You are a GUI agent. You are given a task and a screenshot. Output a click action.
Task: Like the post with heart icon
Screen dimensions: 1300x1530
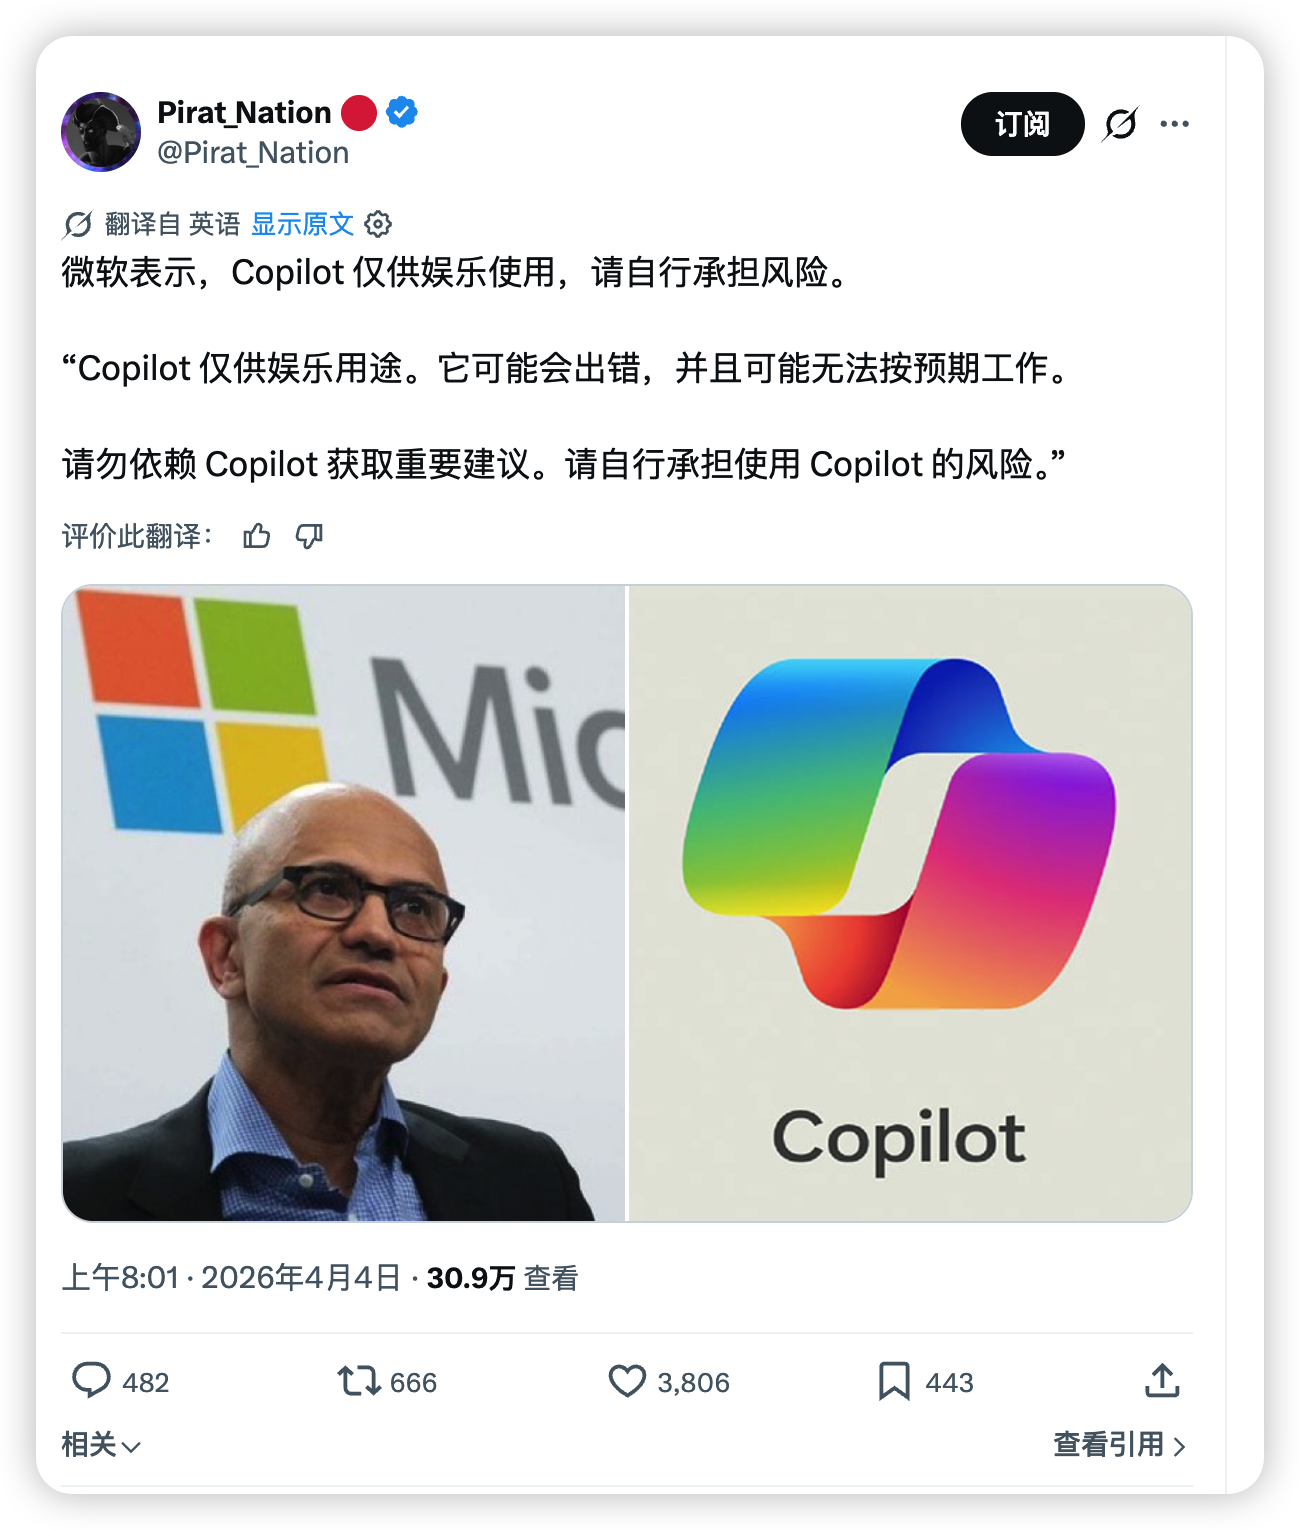pos(627,1381)
